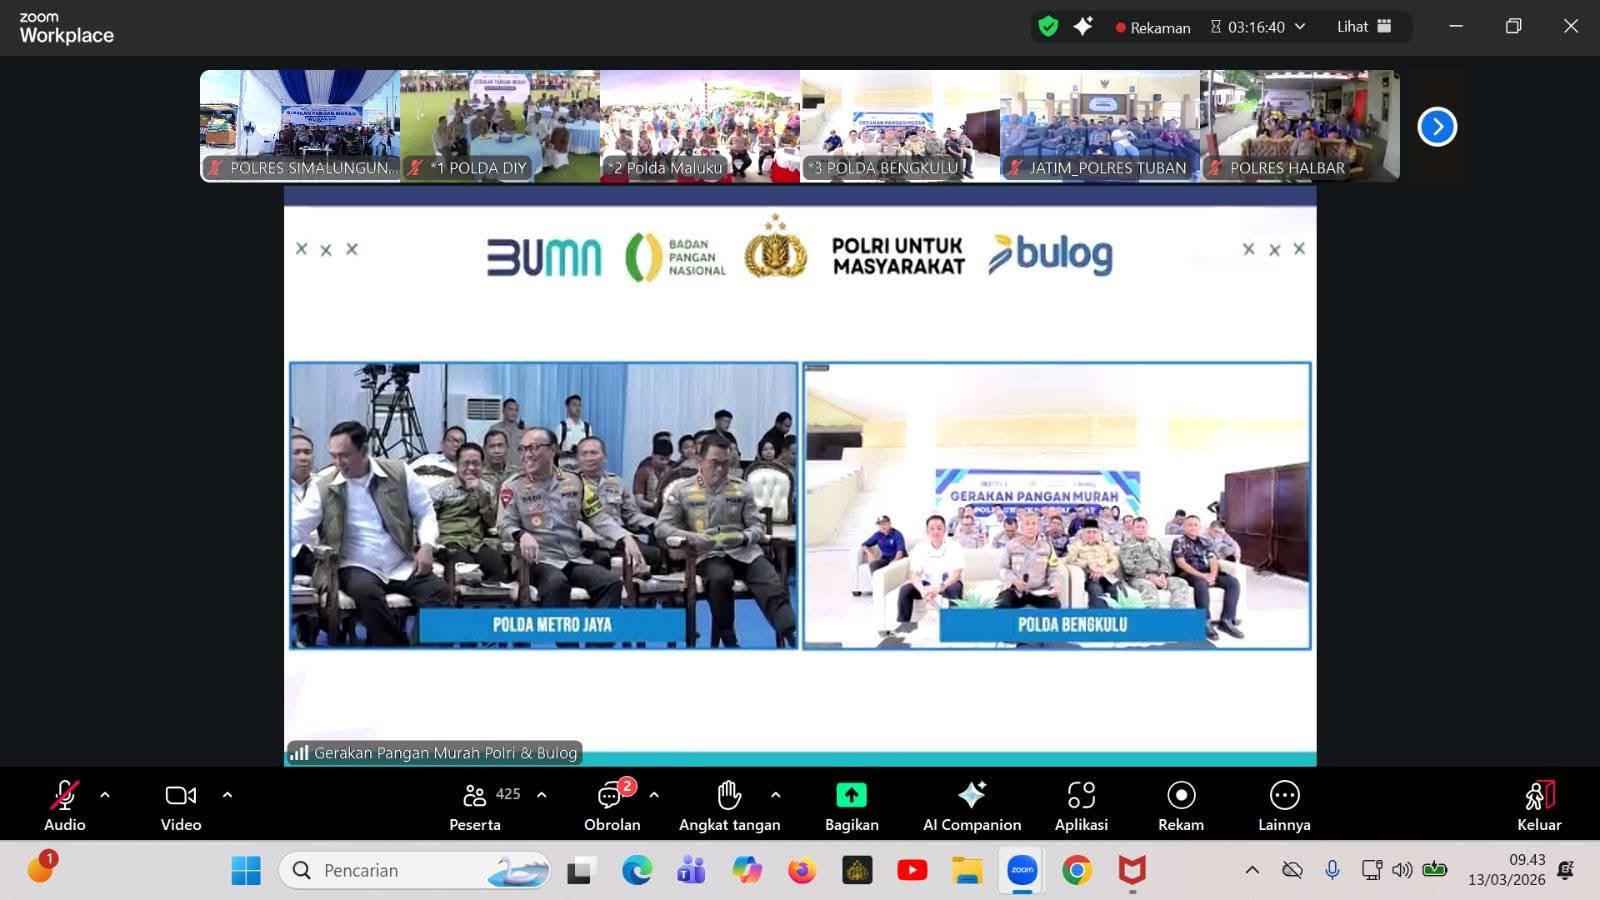The width and height of the screenshot is (1600, 900).
Task: Open Lainnya more options menu
Action: [1284, 806]
